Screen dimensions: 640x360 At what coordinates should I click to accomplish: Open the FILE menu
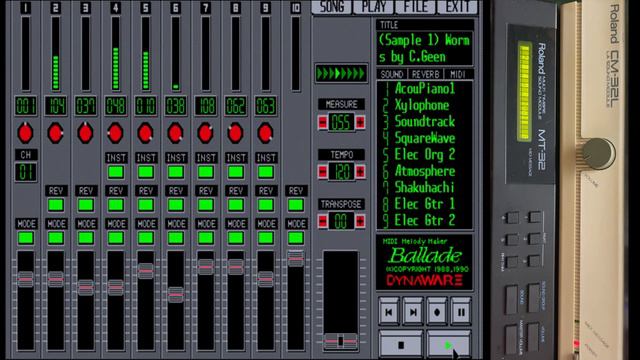416,7
